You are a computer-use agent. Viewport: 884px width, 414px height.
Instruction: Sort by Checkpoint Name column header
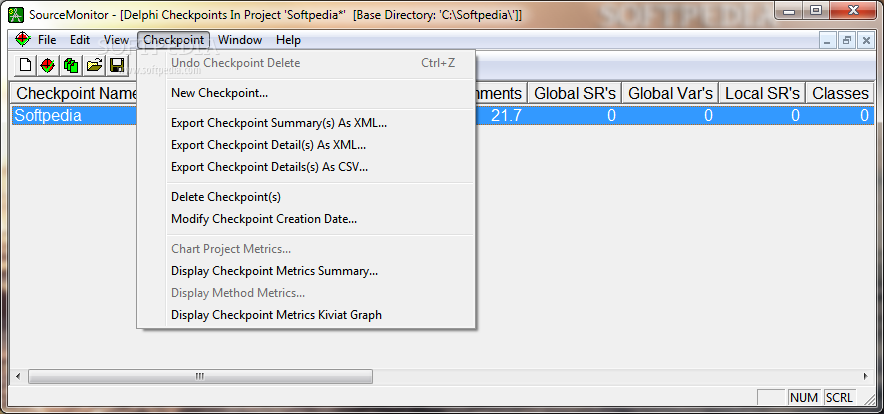[x=74, y=93]
